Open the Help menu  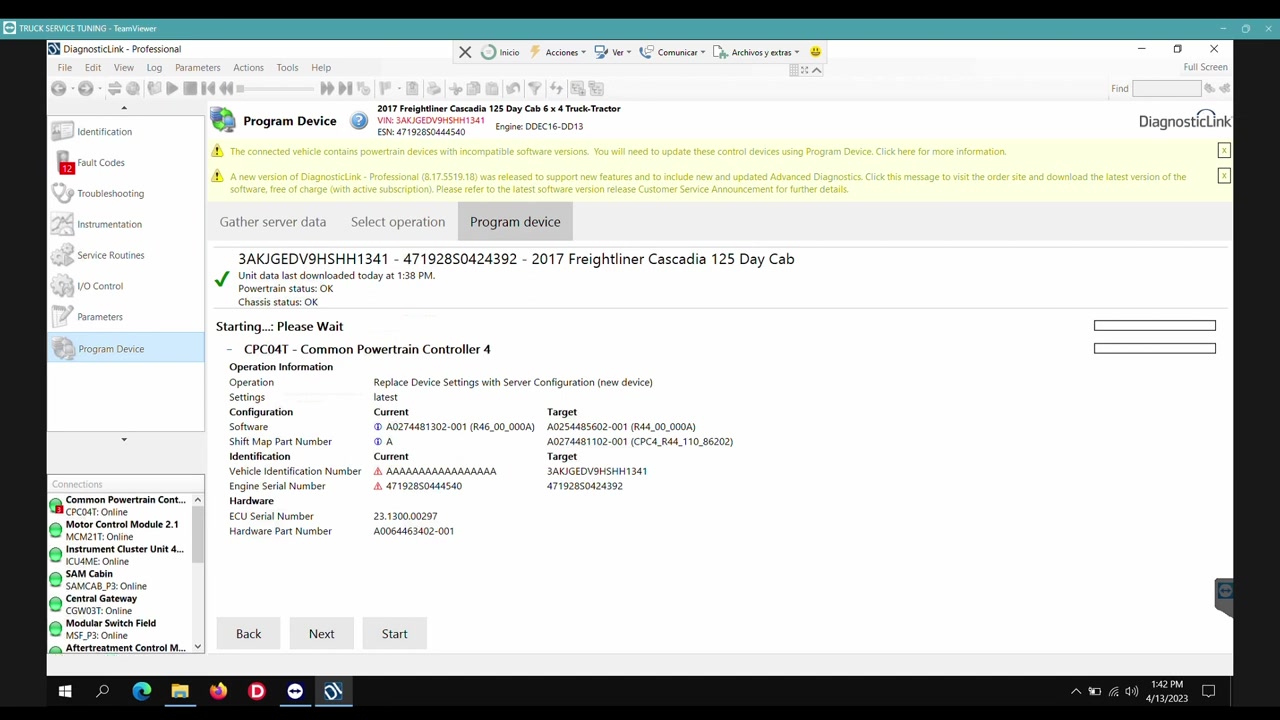pos(321,68)
